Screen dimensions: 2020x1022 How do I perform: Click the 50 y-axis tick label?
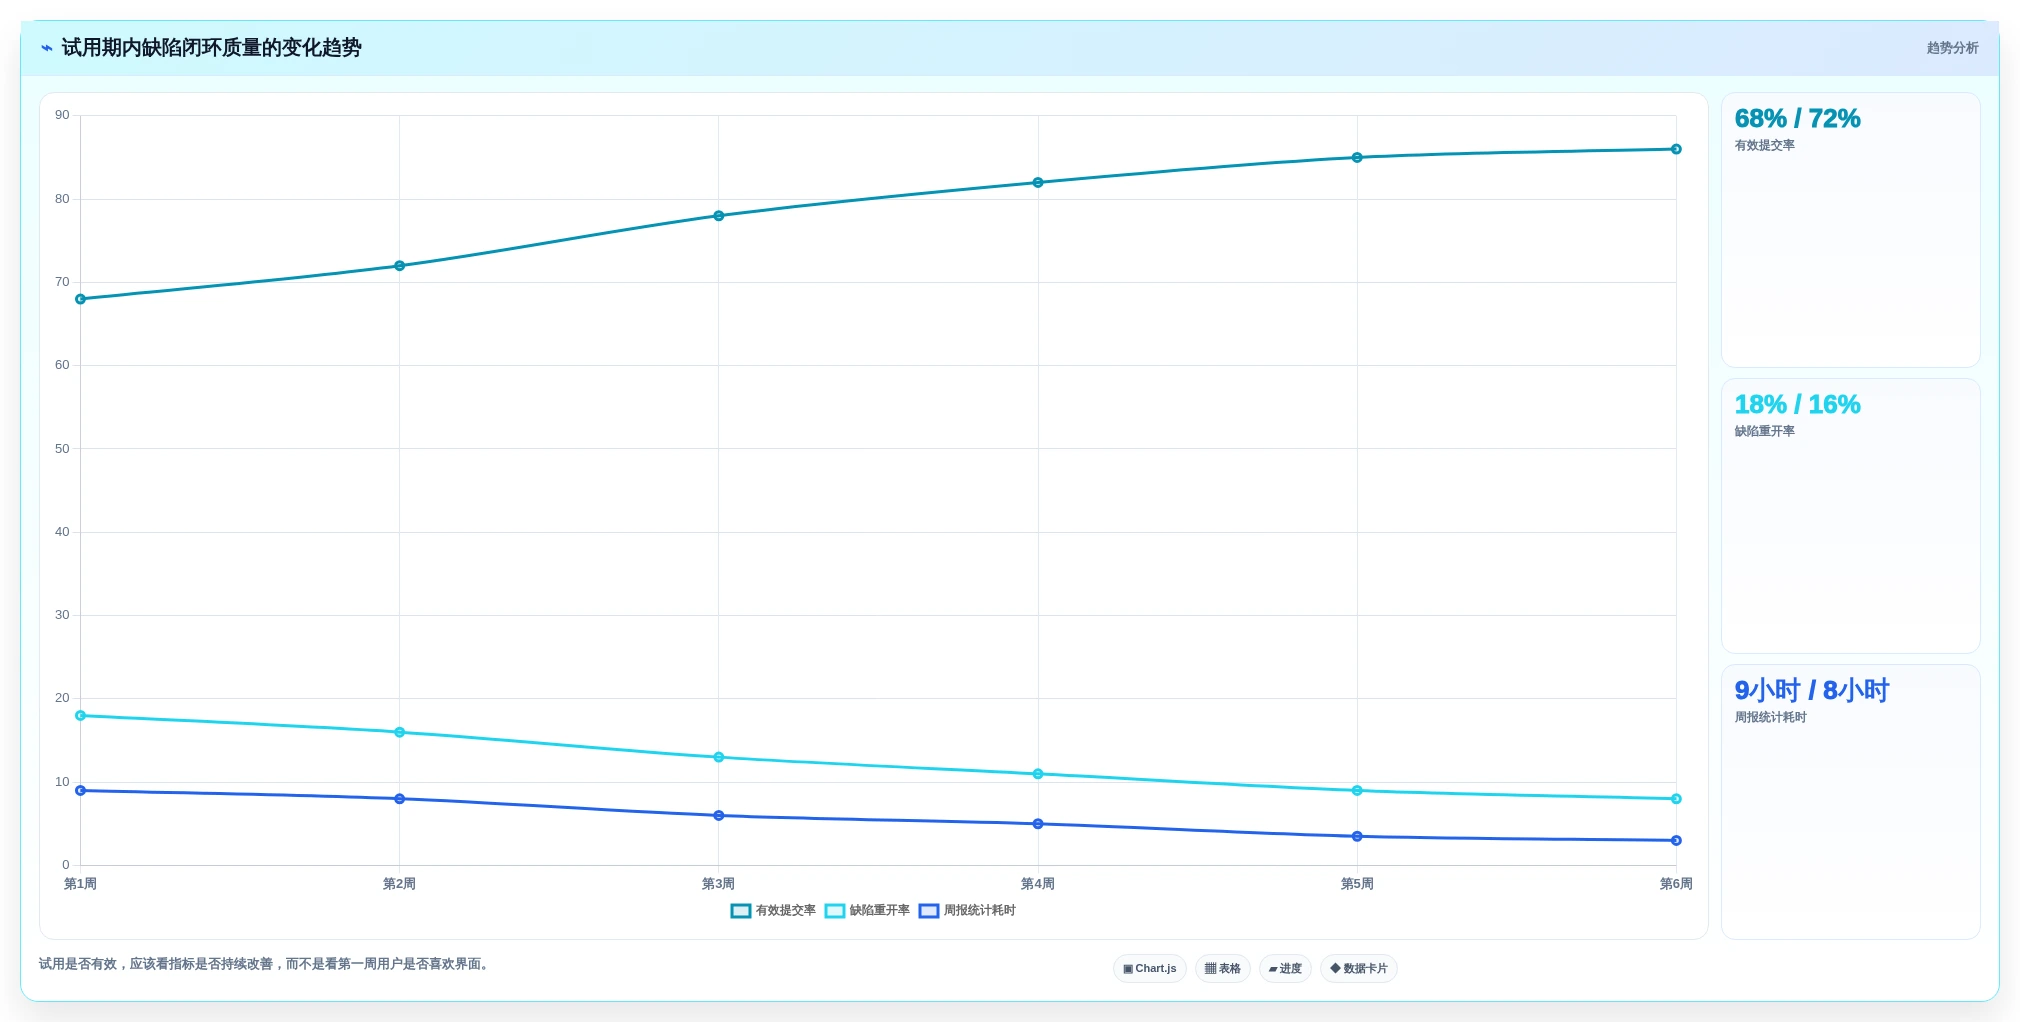[63, 449]
